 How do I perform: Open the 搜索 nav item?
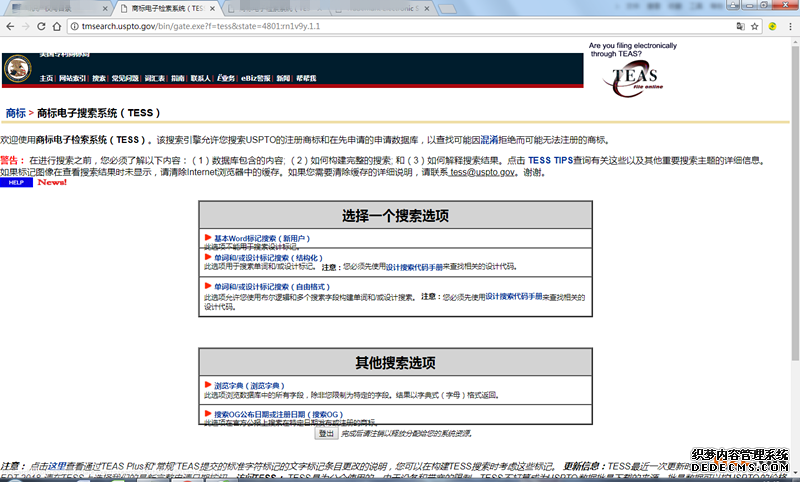(x=98, y=78)
